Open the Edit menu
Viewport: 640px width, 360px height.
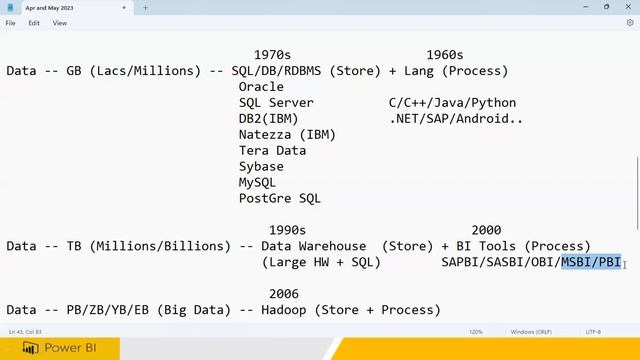point(34,23)
